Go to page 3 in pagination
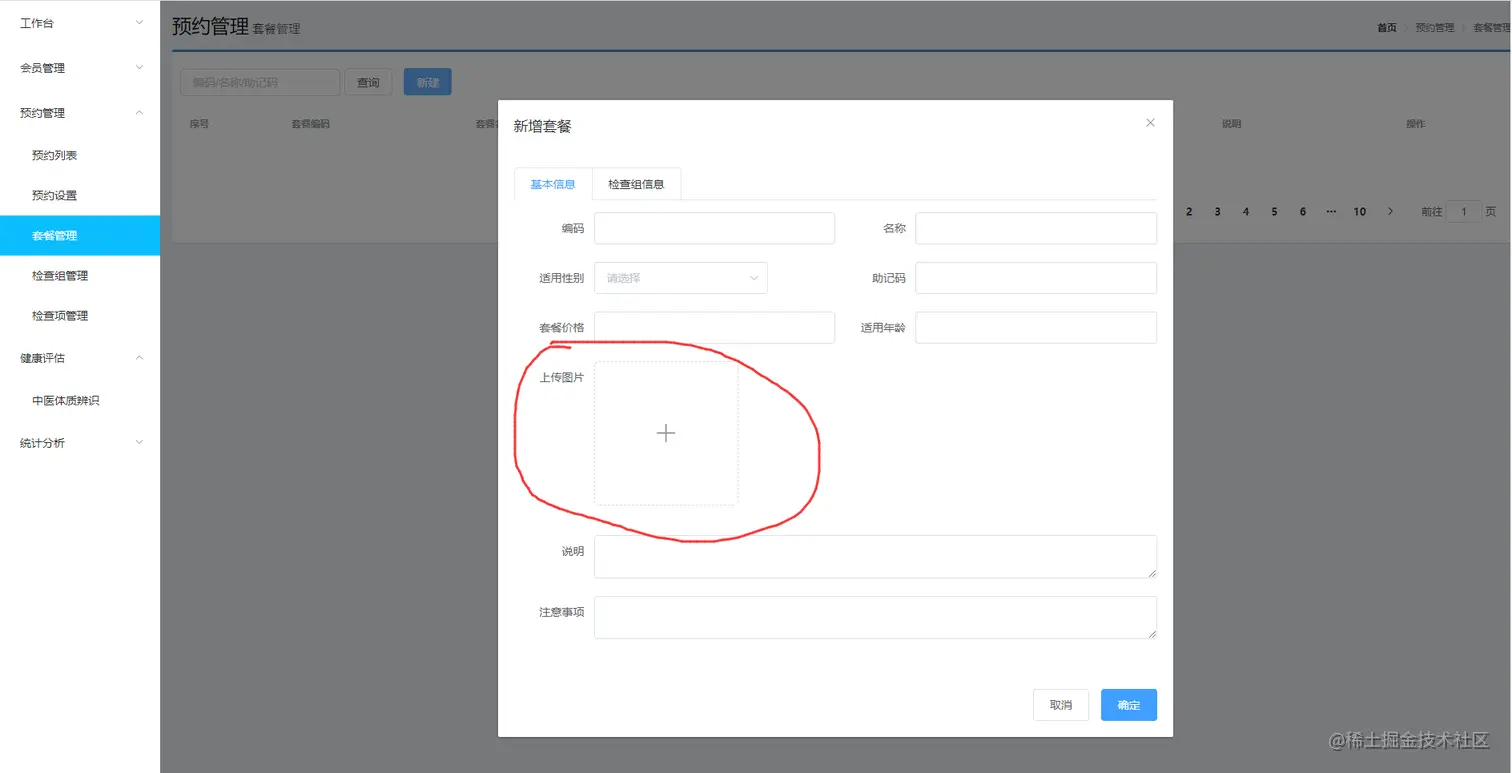 pyautogui.click(x=1217, y=211)
